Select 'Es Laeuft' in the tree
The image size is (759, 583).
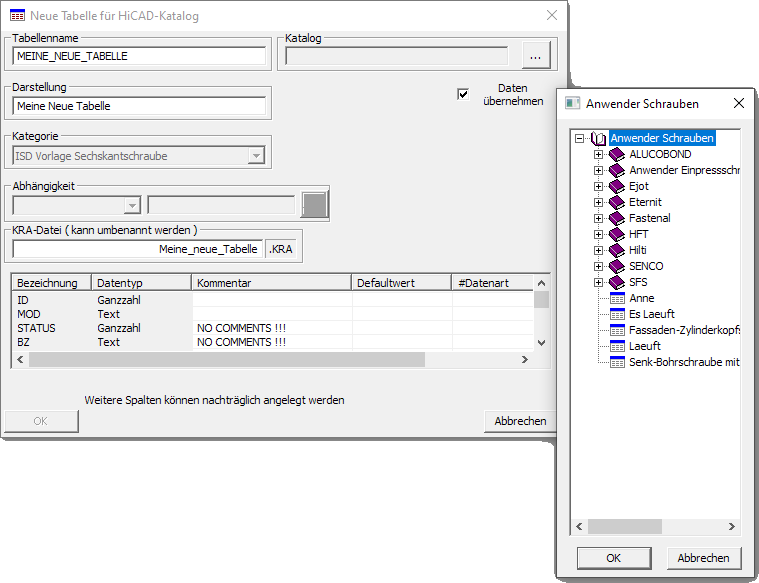pos(652,314)
